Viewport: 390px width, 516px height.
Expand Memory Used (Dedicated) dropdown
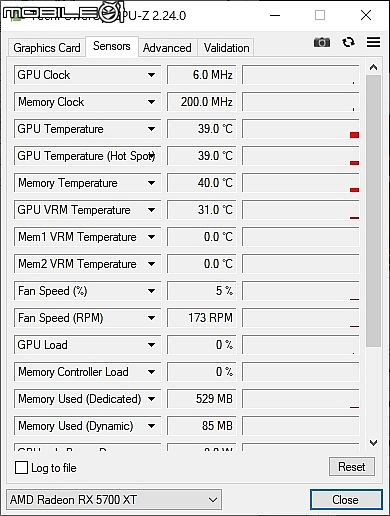[x=151, y=399]
